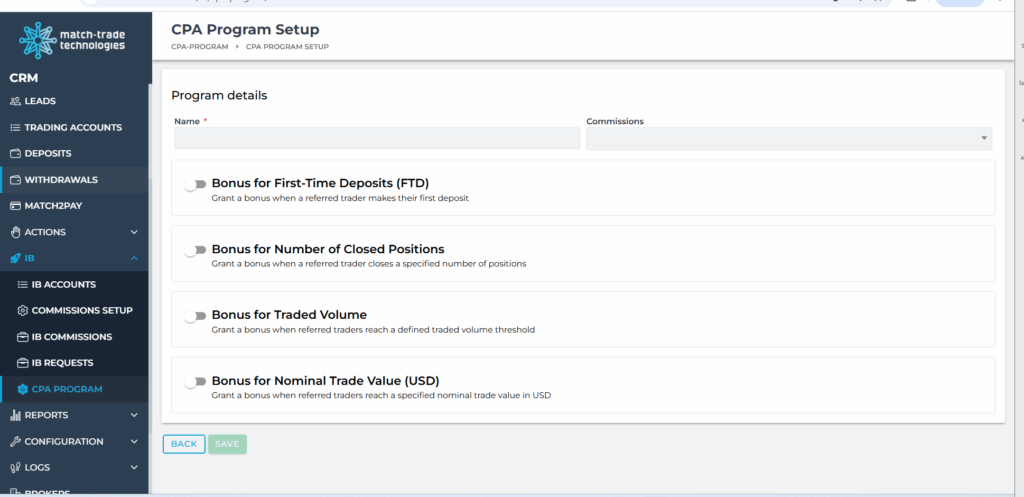Switch on Bonus for Nominal Trade Value
This screenshot has width=1024, height=497.
(195, 382)
